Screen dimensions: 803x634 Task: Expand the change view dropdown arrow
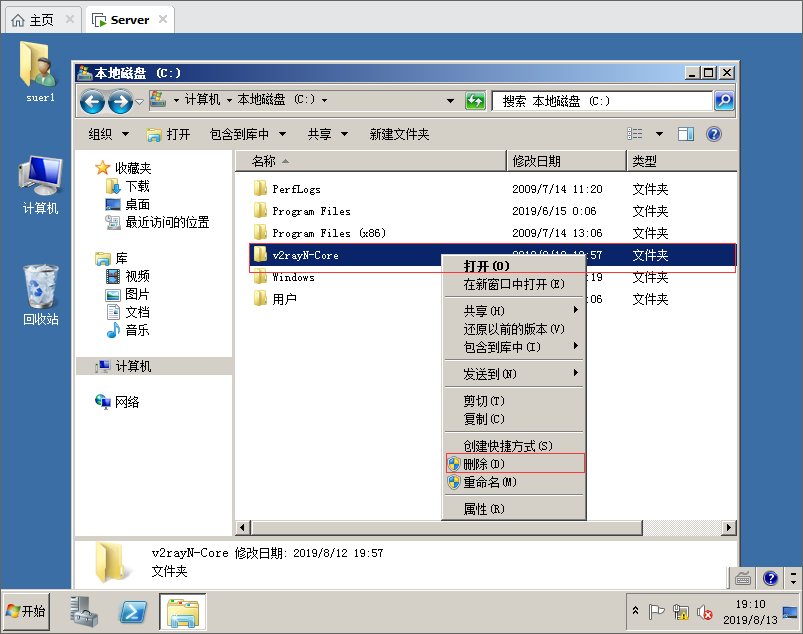tap(659, 134)
